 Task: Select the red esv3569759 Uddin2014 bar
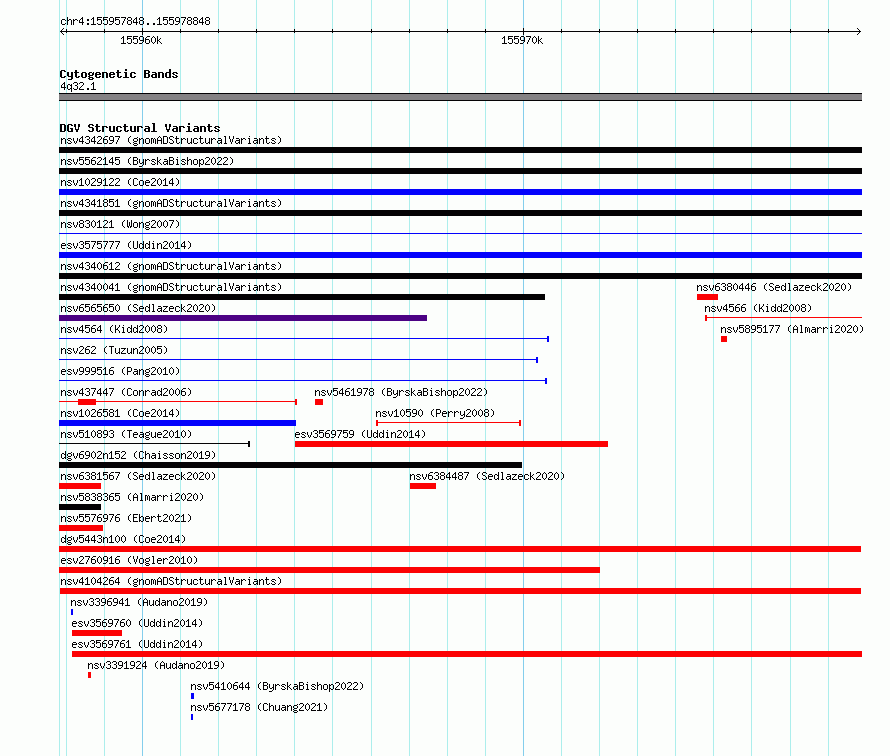(451, 444)
